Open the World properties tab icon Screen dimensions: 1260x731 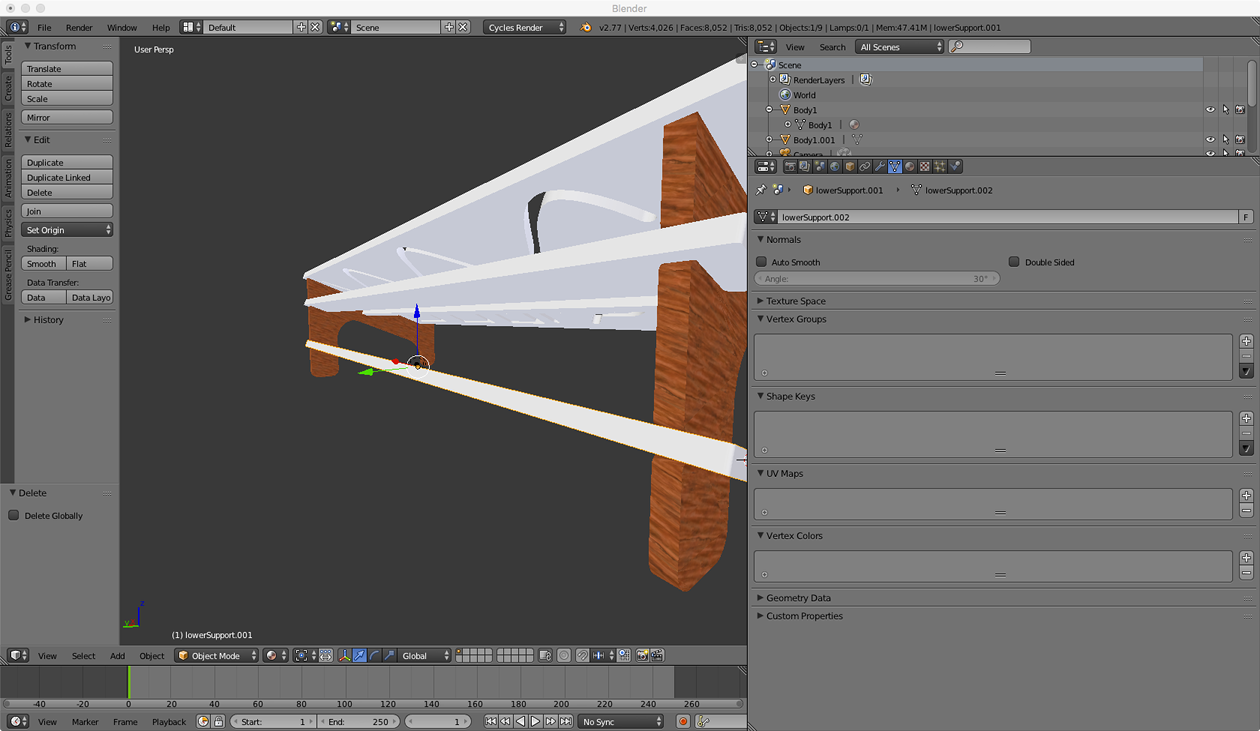tap(835, 167)
